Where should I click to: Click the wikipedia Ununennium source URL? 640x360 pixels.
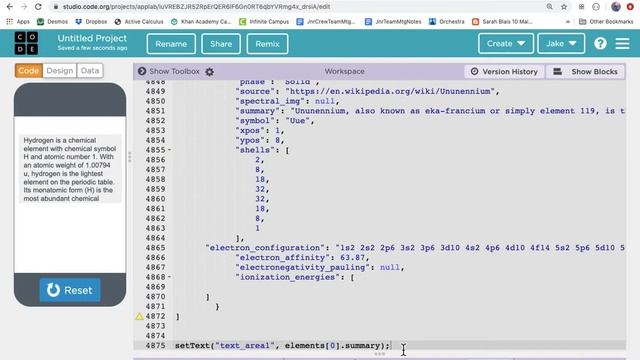(390, 91)
